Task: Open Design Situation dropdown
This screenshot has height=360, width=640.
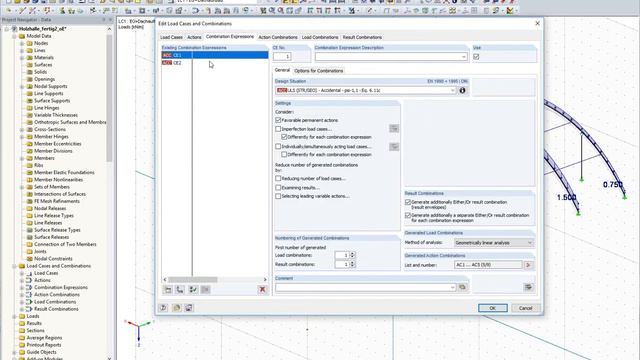Action: point(452,90)
